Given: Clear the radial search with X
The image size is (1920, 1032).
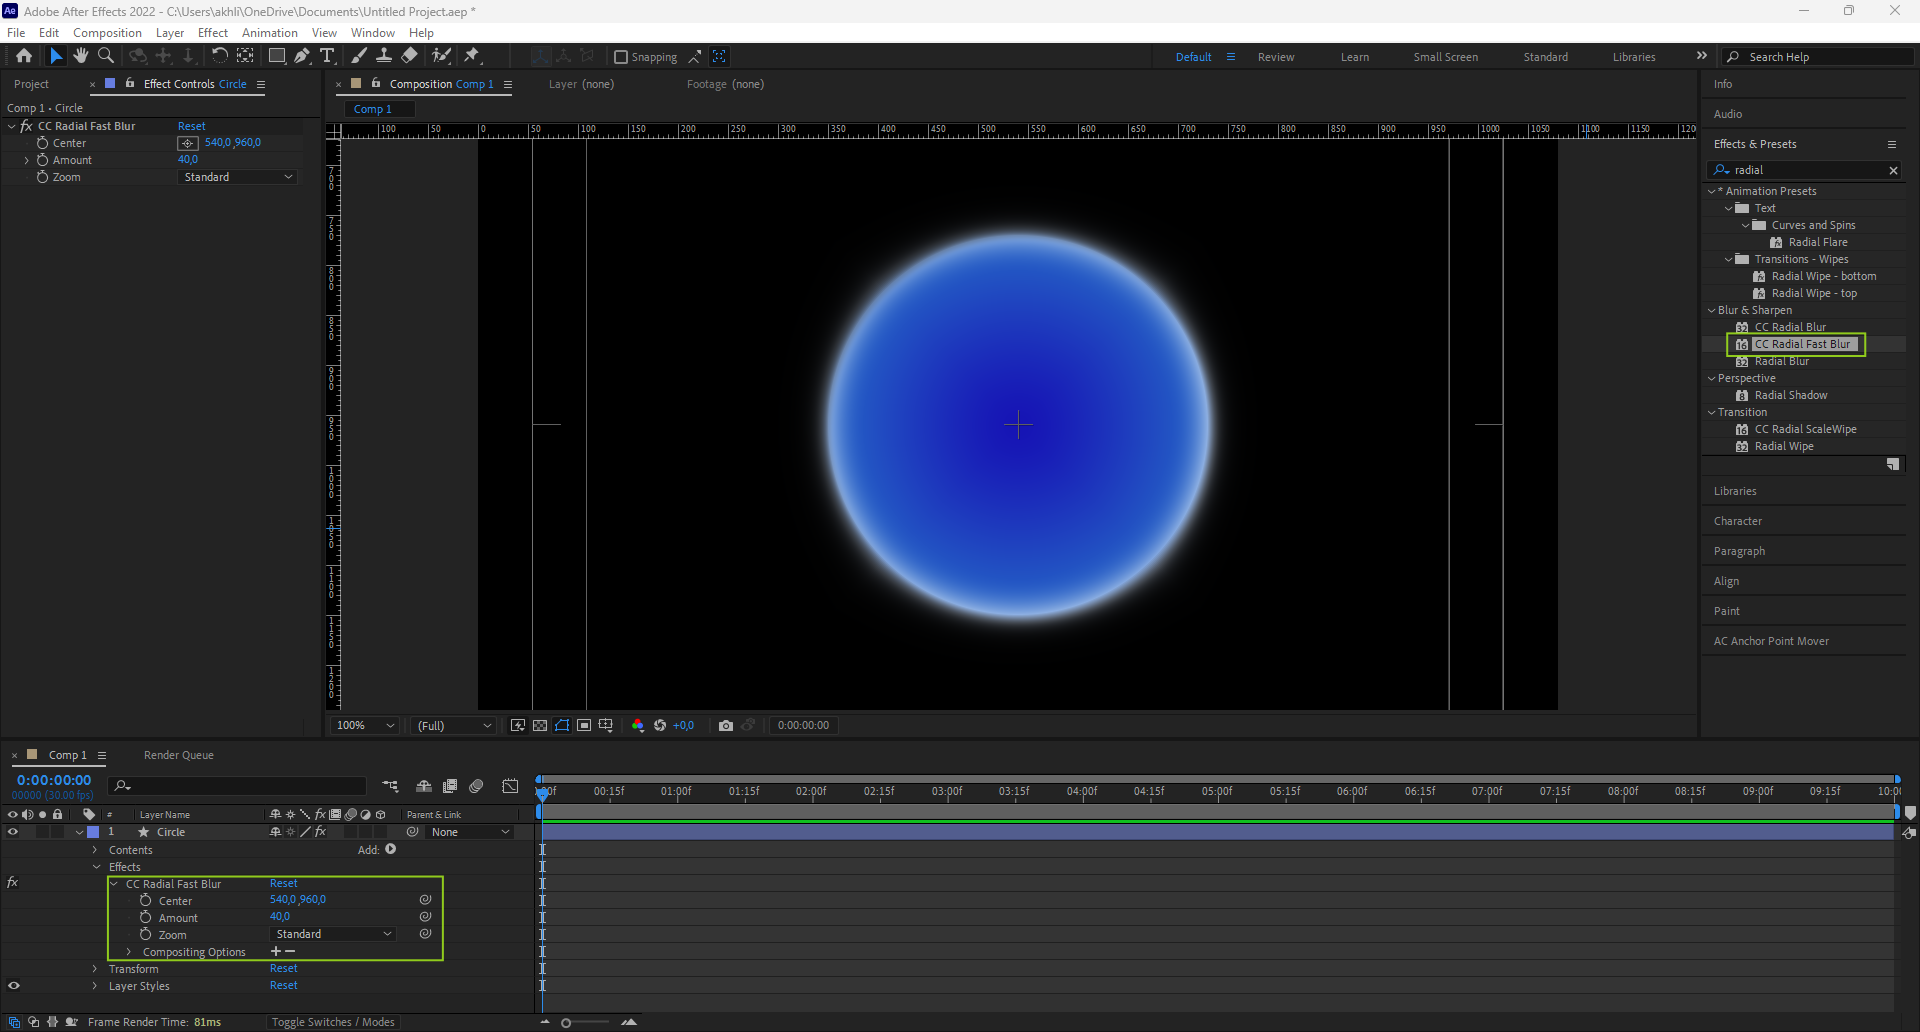Looking at the screenshot, I should (1893, 170).
